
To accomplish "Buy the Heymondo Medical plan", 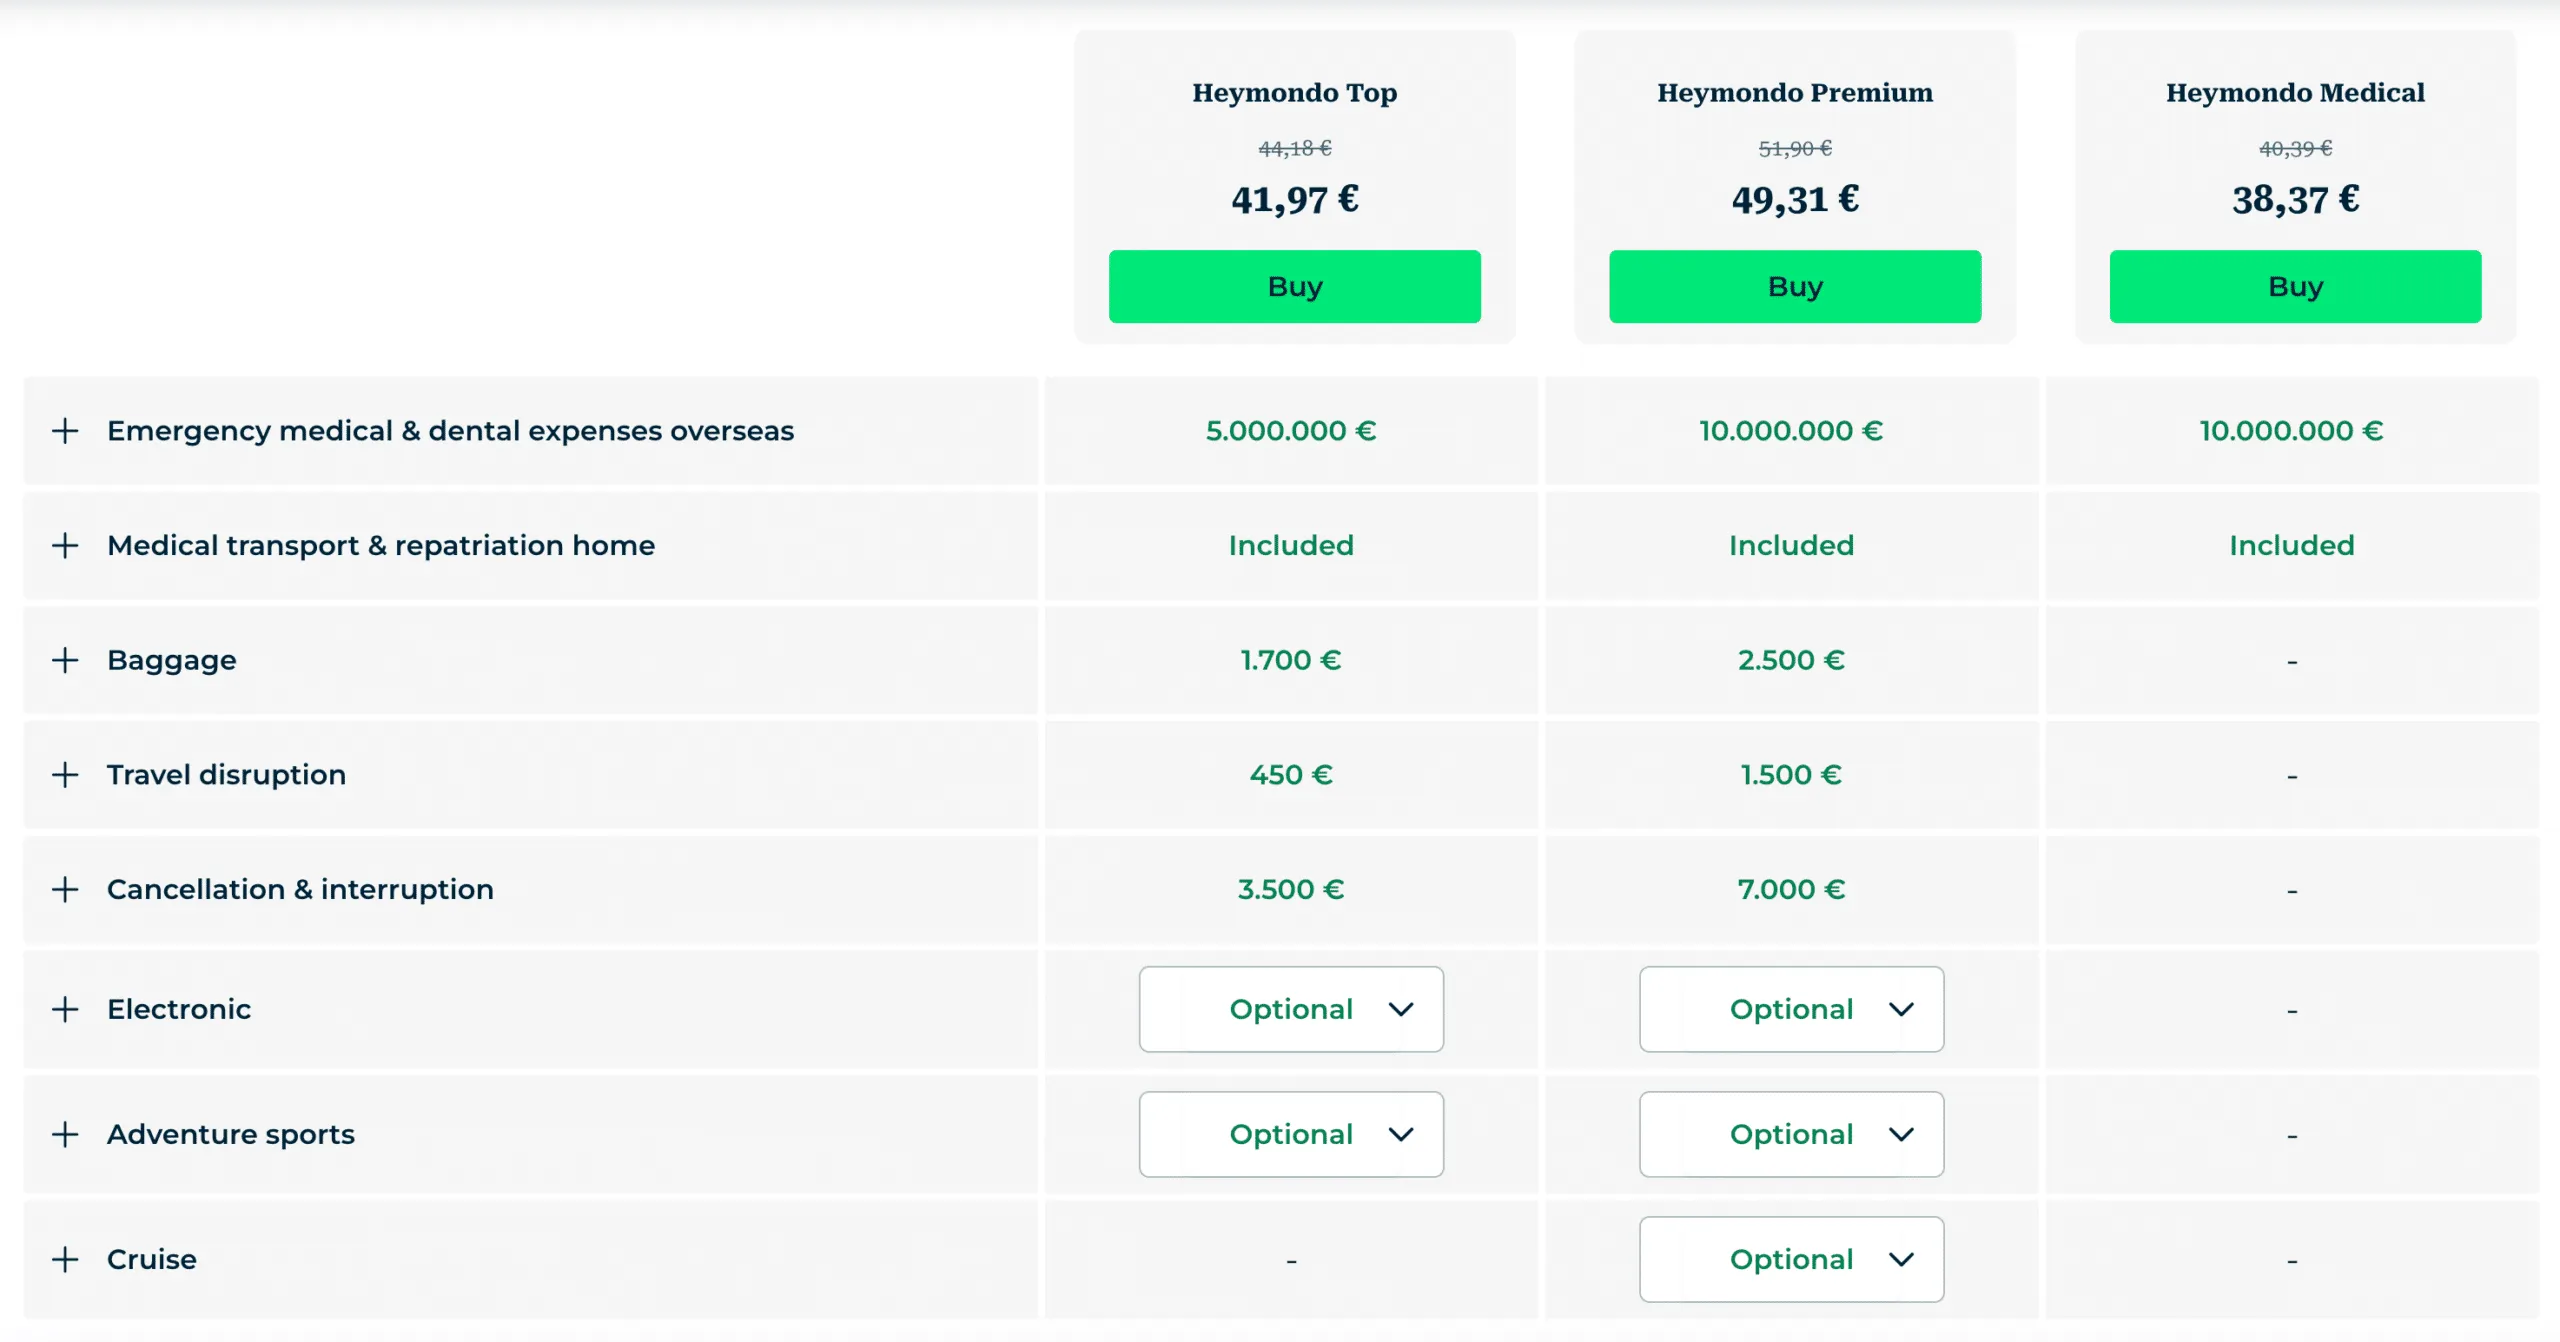I will coord(2295,287).
